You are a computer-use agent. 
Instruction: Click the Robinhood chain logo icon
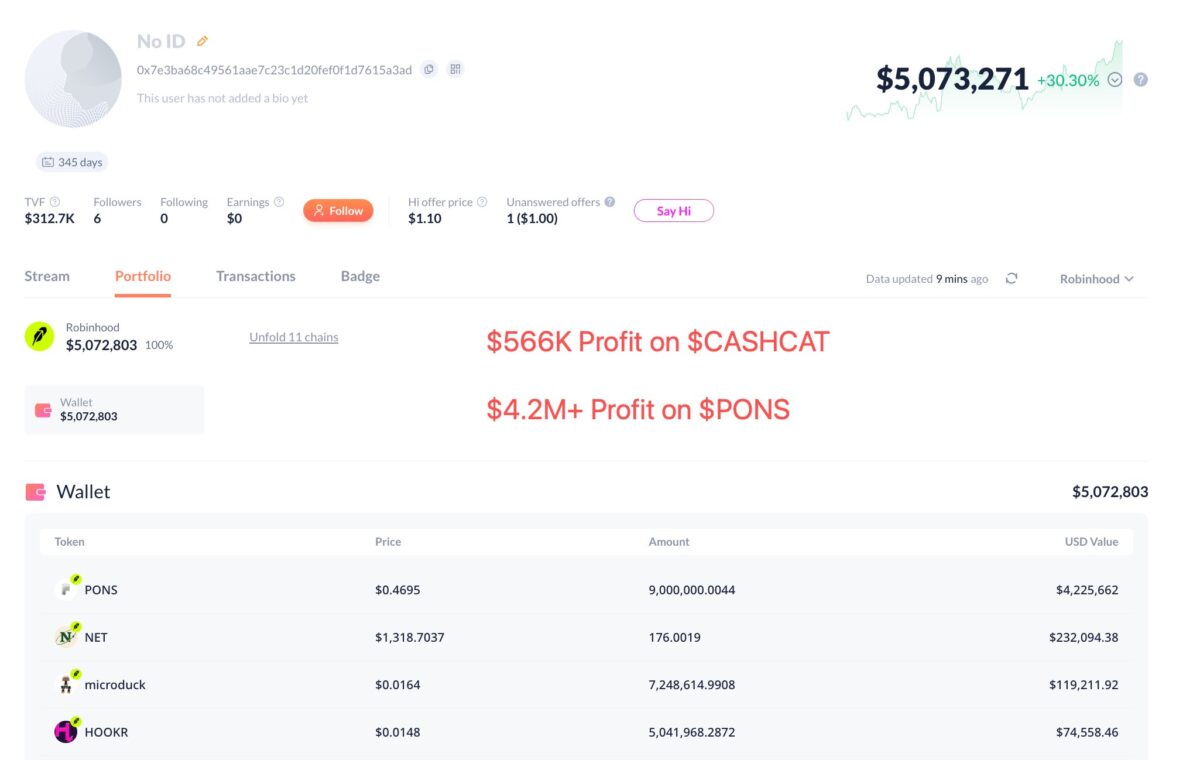tap(39, 336)
